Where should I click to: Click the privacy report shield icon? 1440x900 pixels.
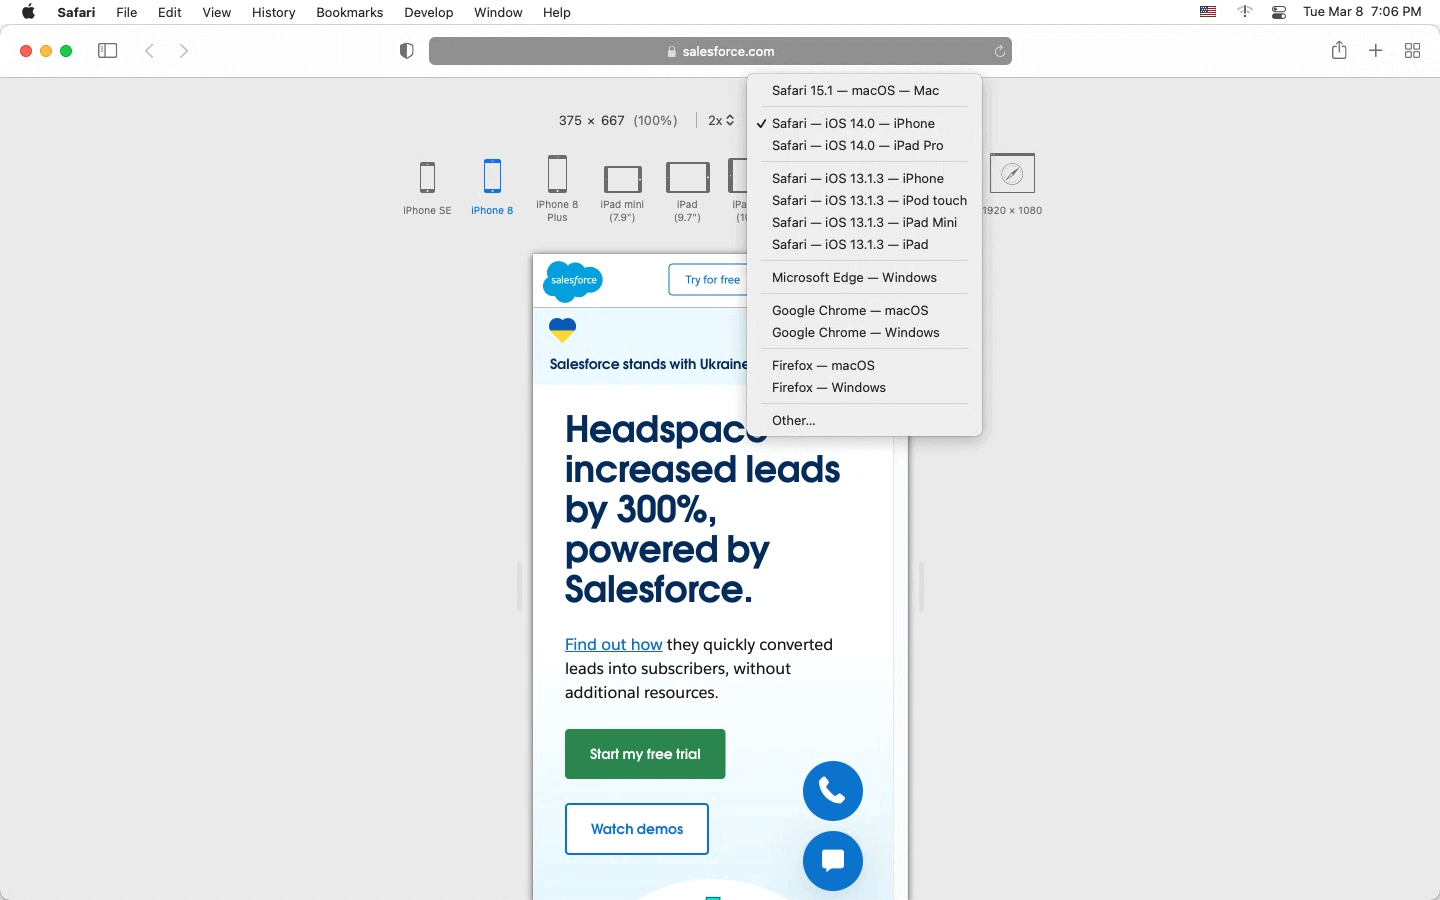[x=406, y=50]
